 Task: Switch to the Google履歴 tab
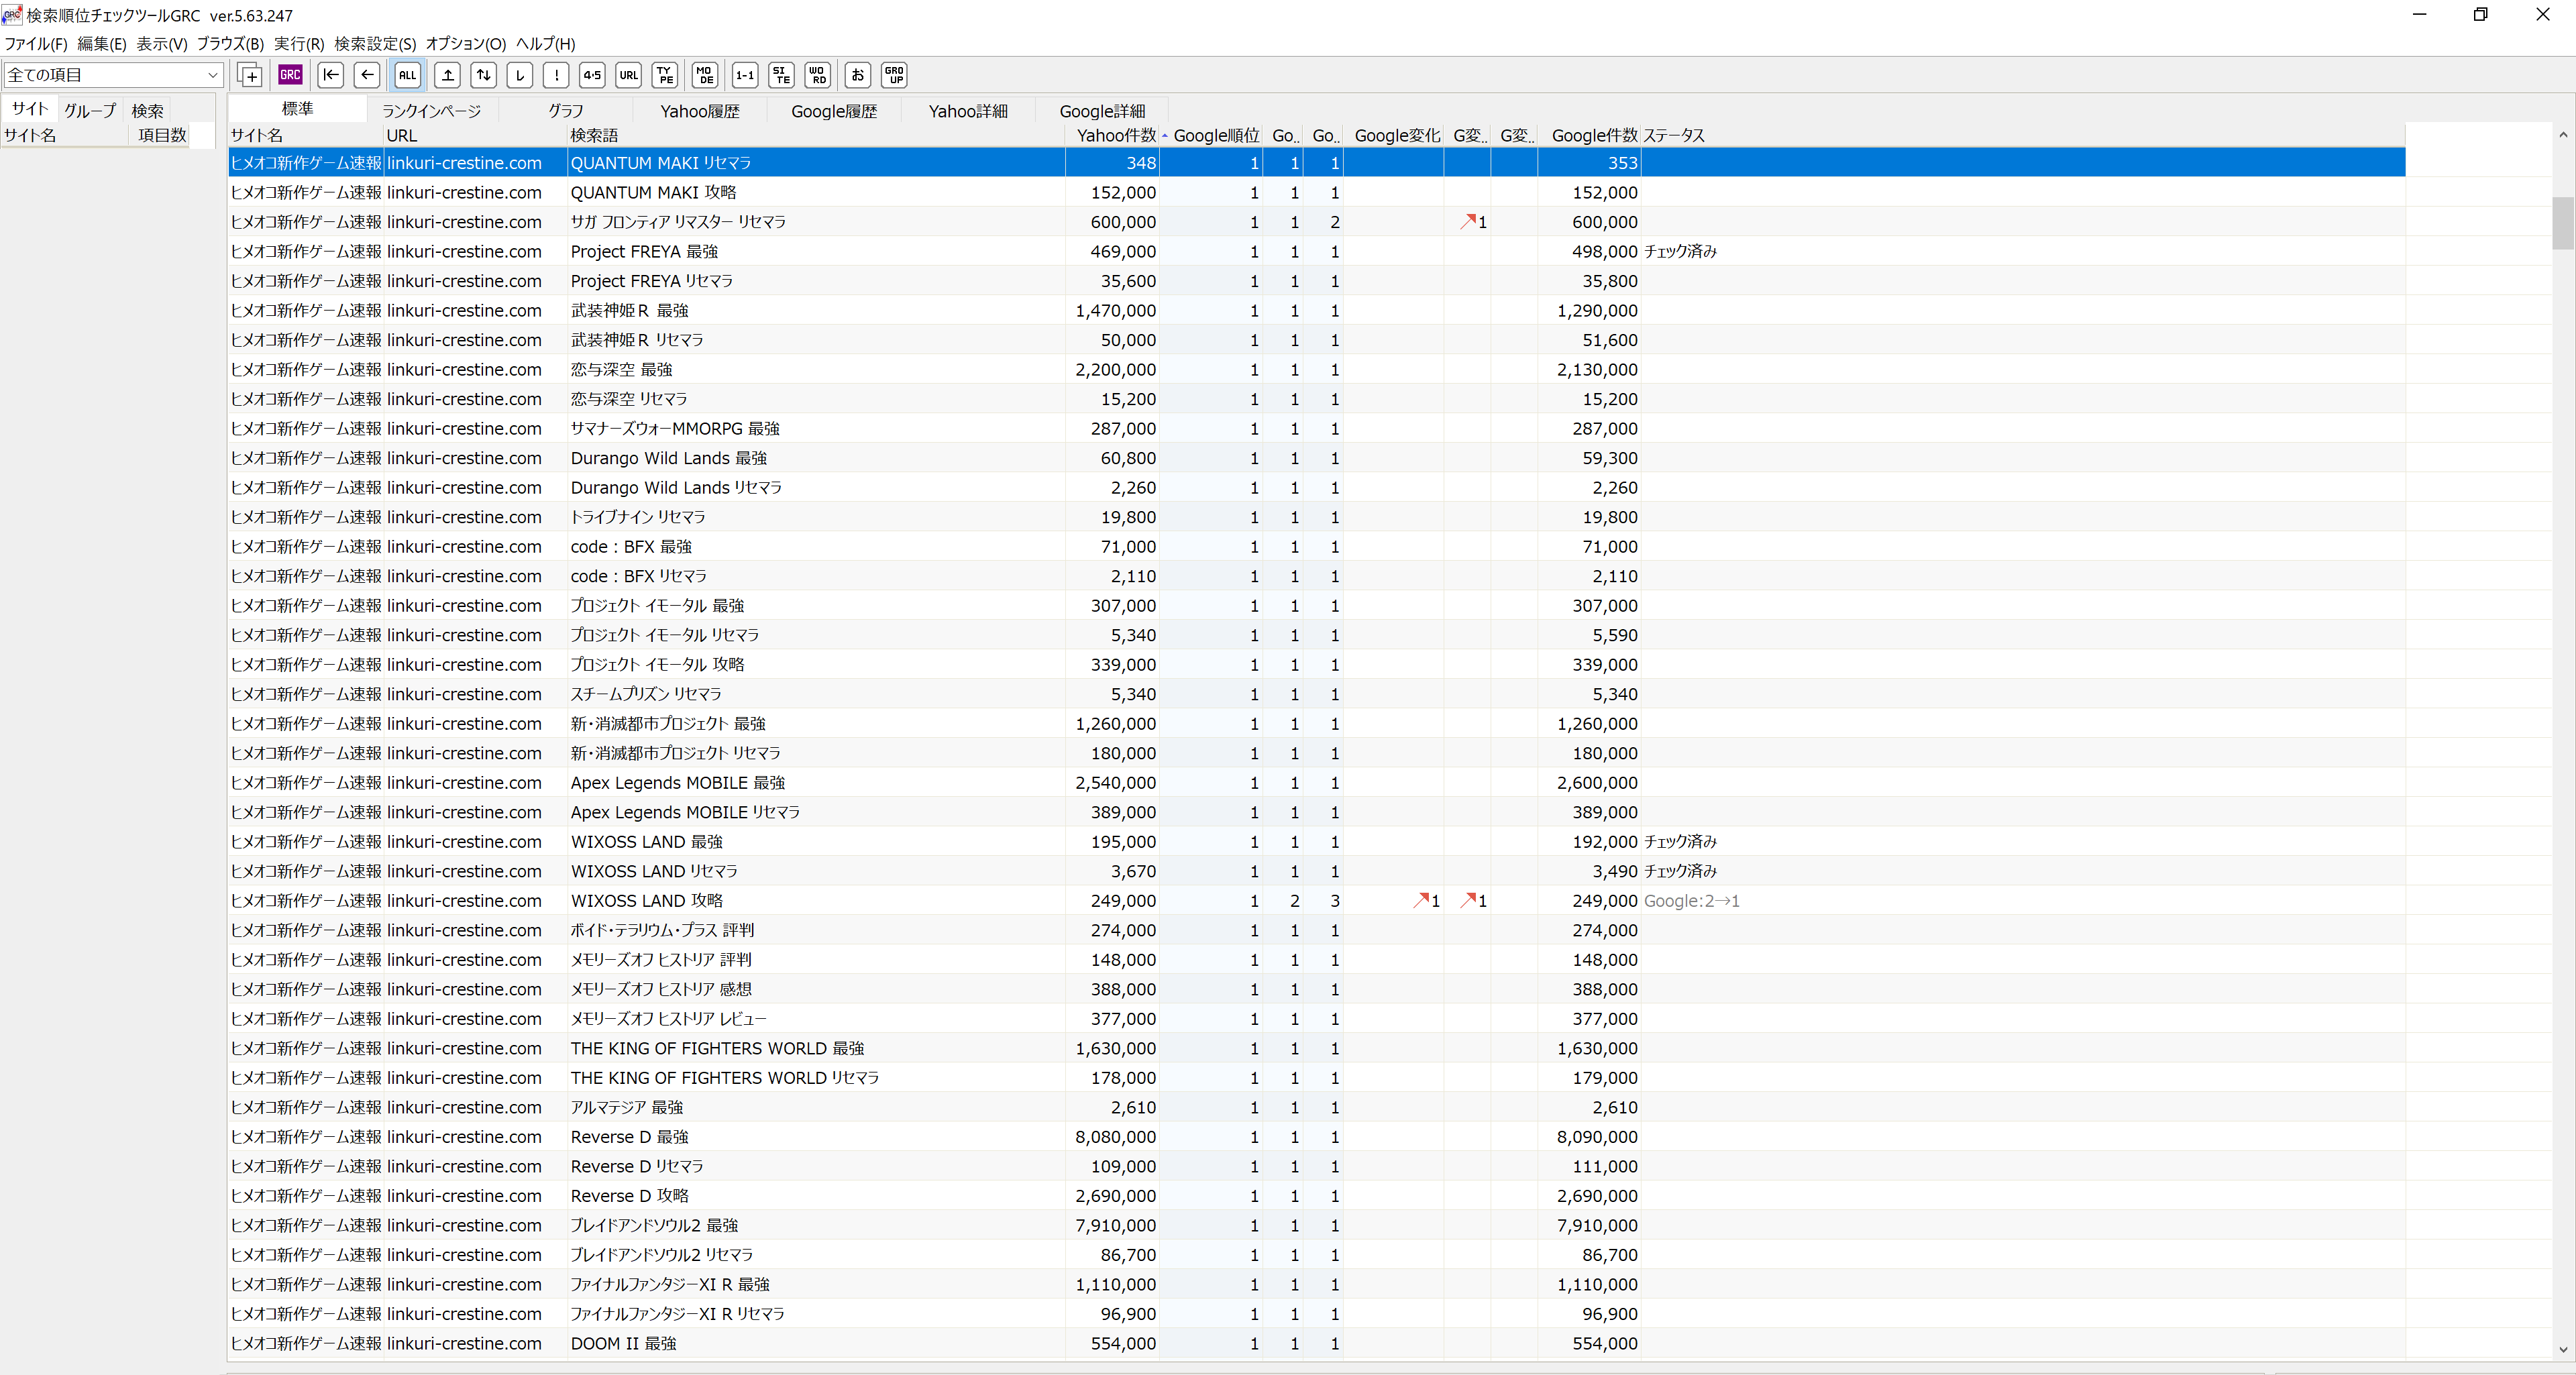tap(833, 111)
